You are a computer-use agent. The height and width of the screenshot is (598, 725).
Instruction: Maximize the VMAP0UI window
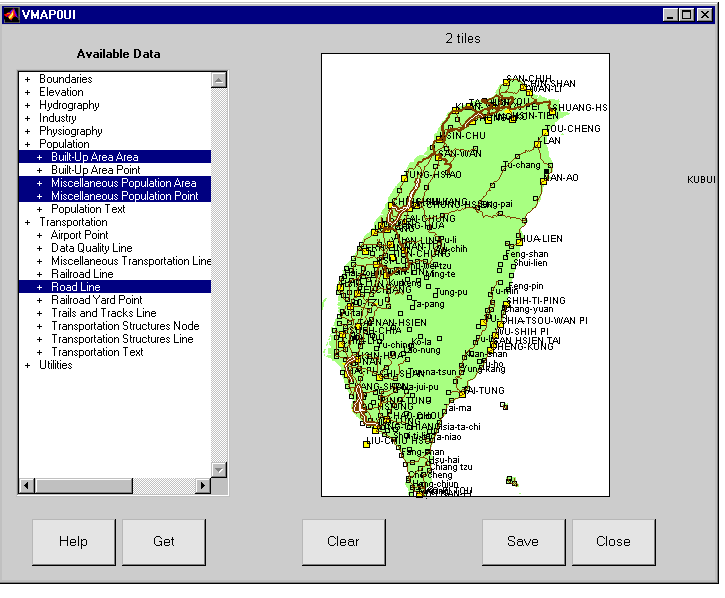point(687,14)
